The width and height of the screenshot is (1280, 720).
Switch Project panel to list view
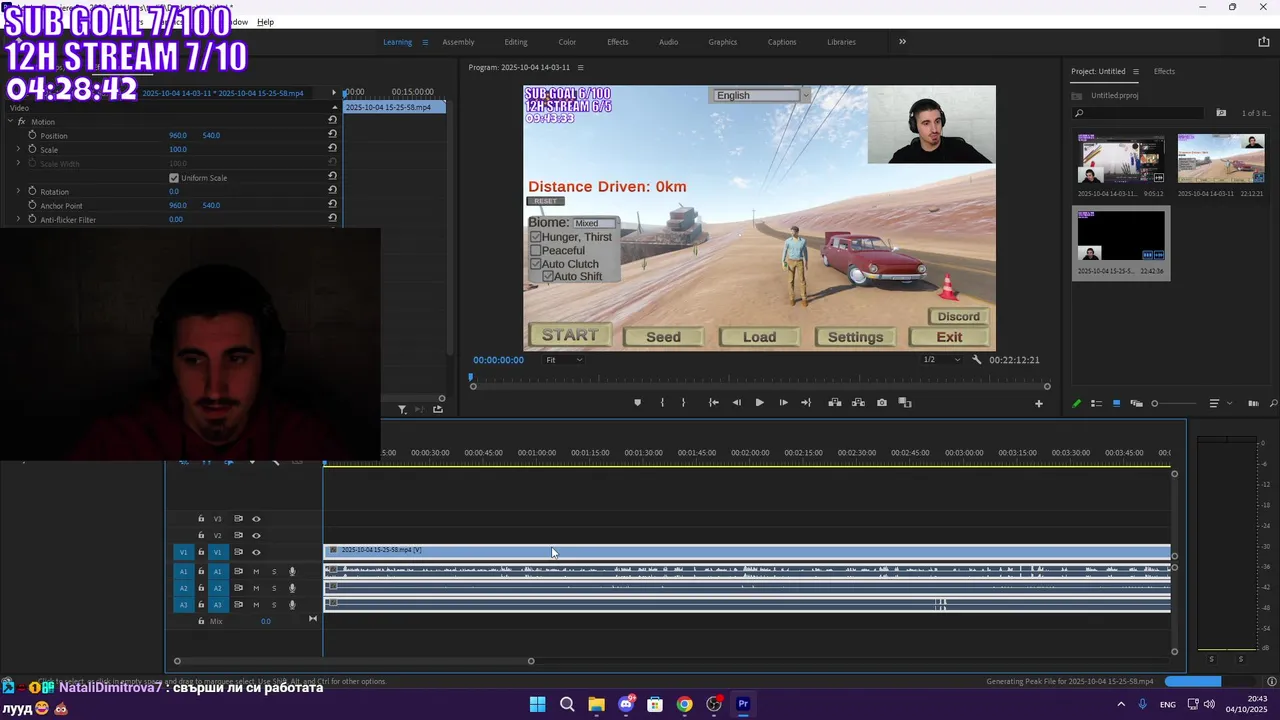pos(1097,404)
